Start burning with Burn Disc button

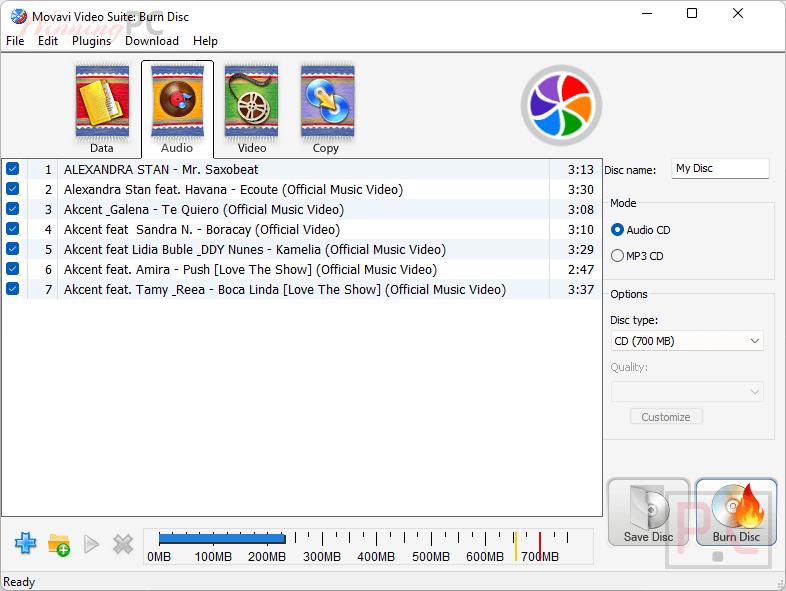click(x=736, y=512)
